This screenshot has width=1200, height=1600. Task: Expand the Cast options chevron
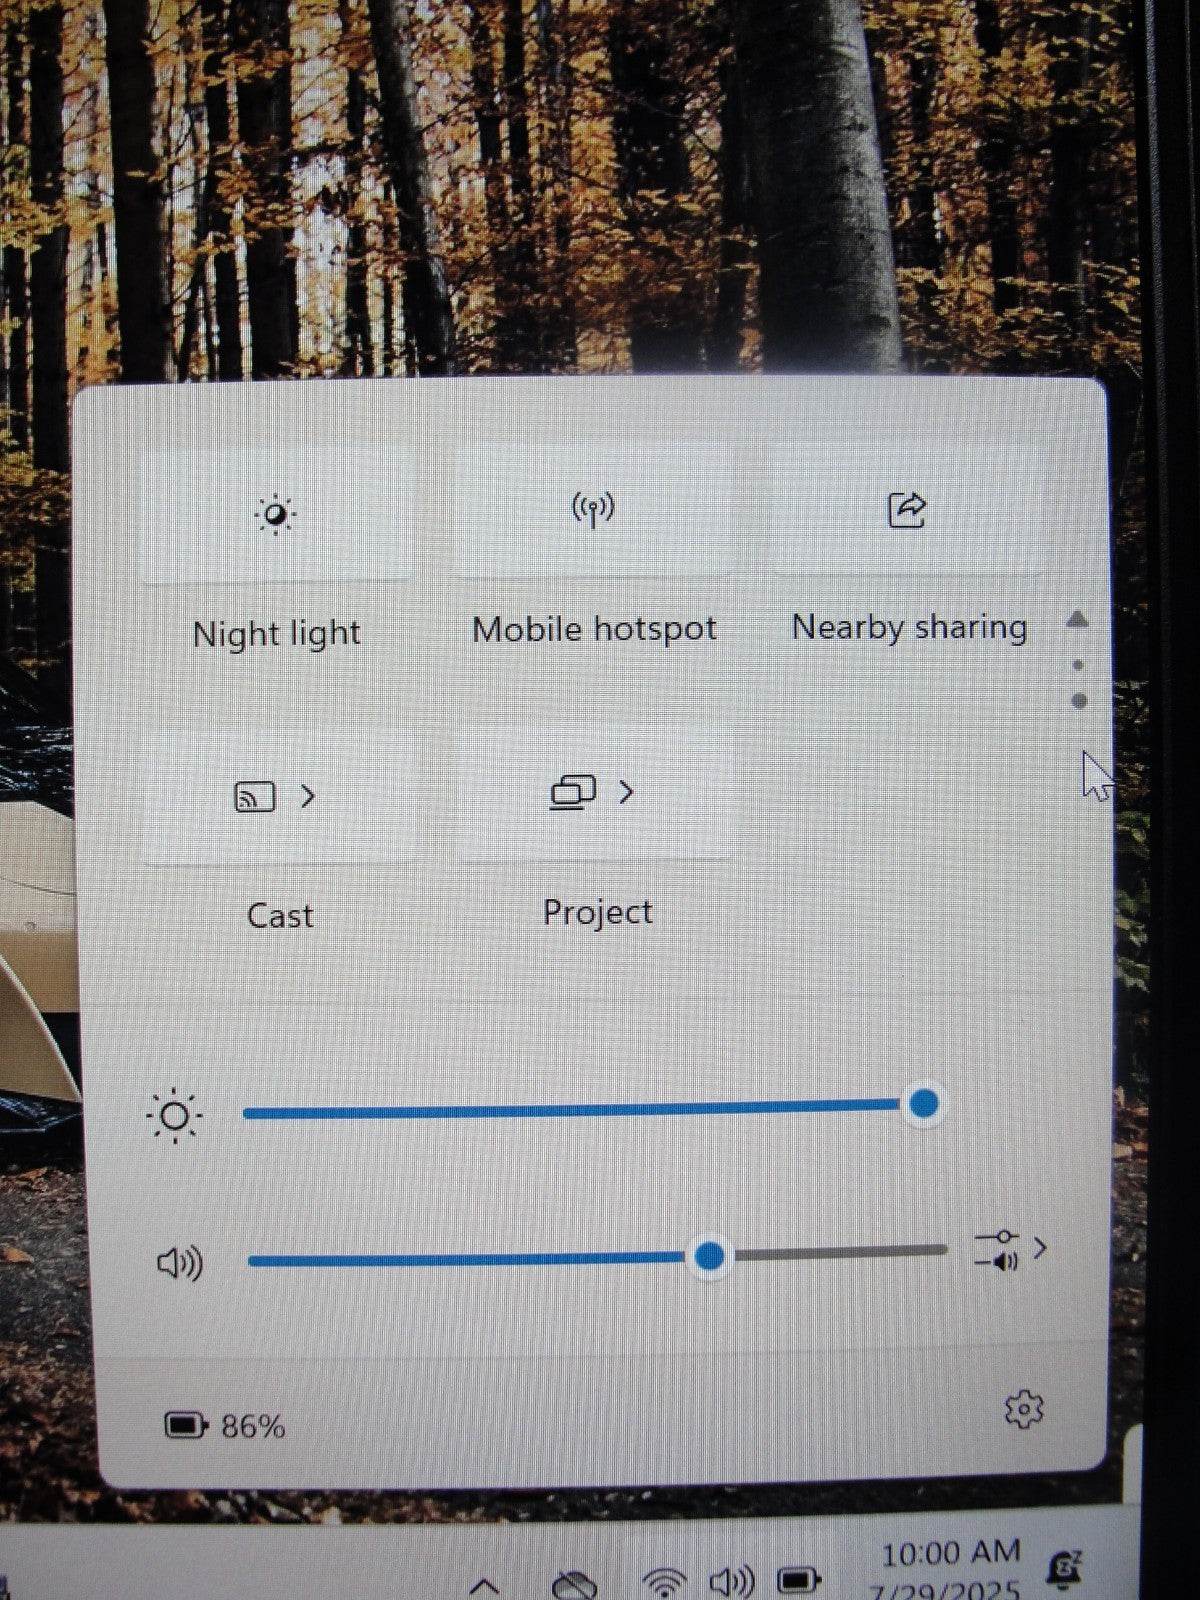(x=308, y=796)
